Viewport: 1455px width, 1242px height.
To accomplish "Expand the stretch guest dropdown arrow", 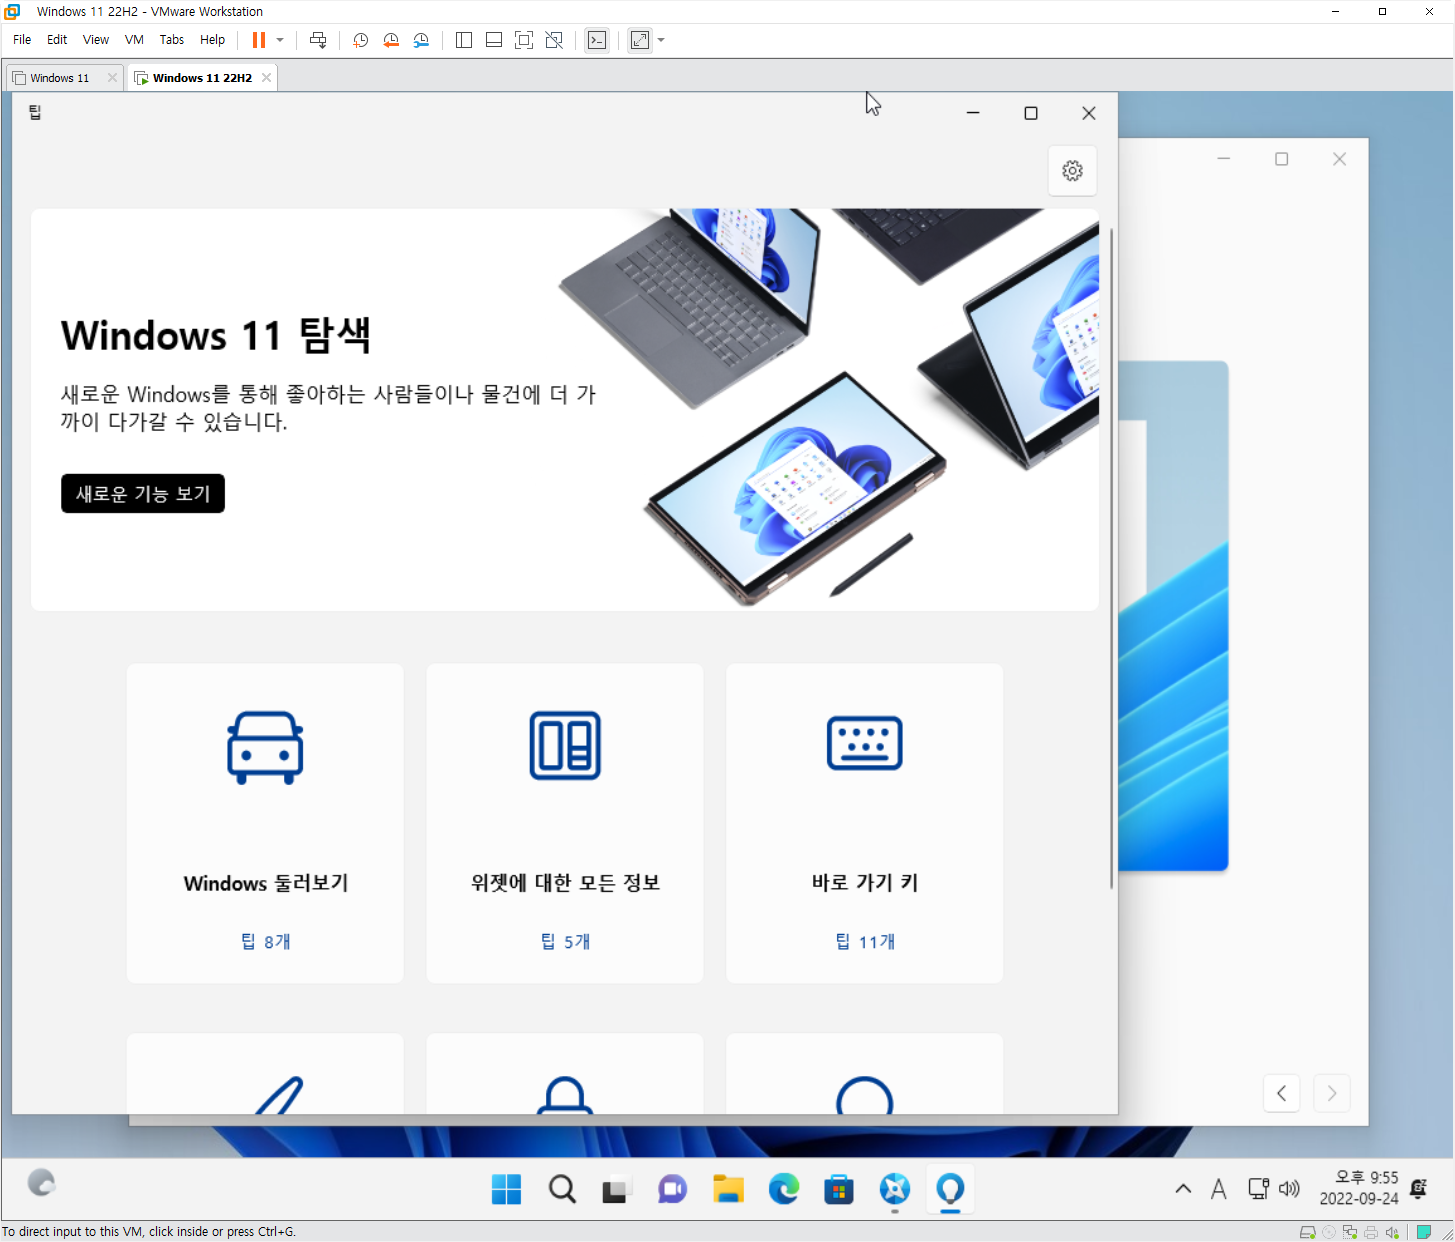I will [661, 40].
